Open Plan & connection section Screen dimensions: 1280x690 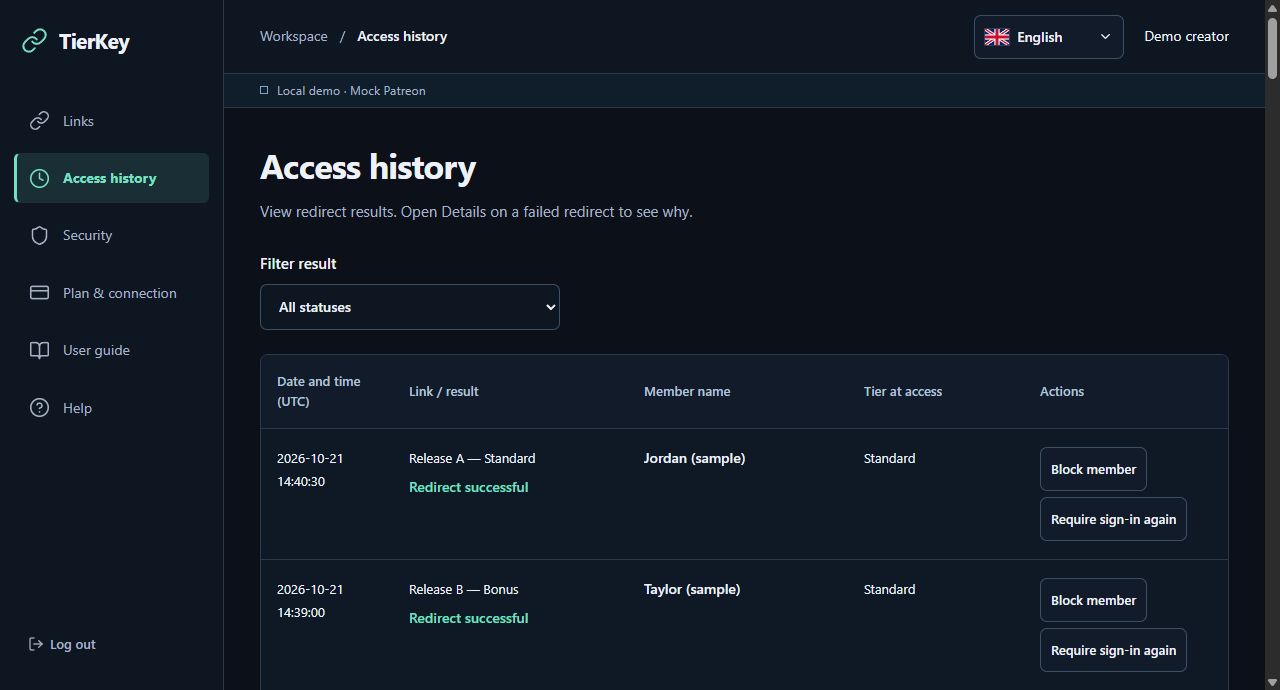pyautogui.click(x=112, y=293)
